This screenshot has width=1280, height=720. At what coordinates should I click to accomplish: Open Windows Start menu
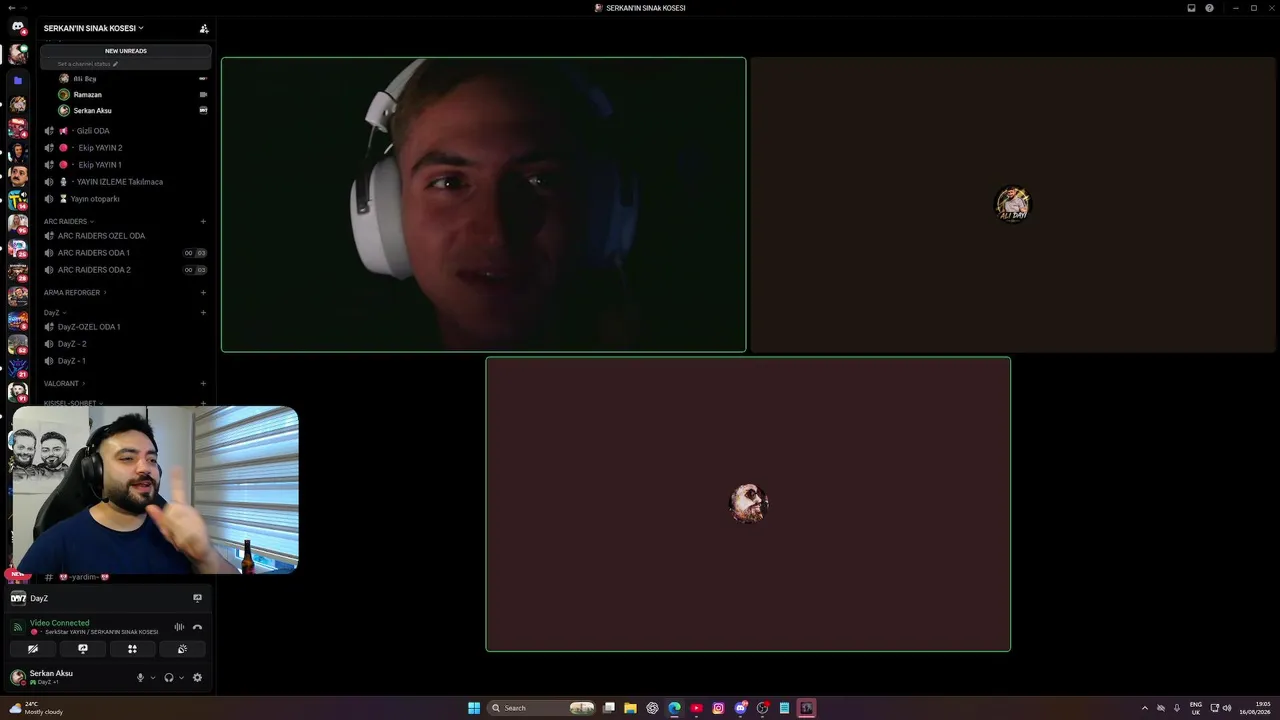(474, 708)
